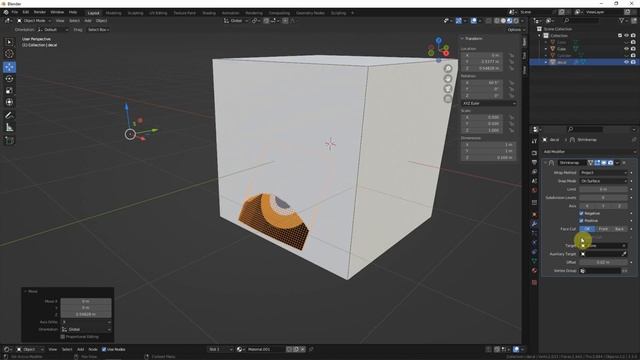This screenshot has height=360, width=640.
Task: Switch perspective/orthographic grid icon
Action: point(448,99)
